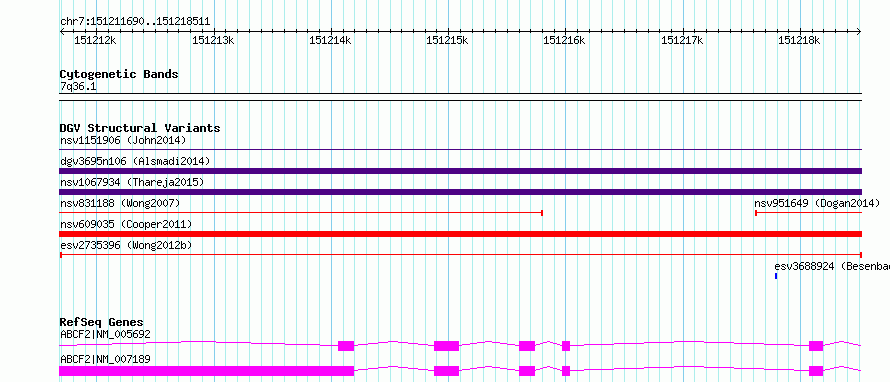Select NM_005692 exon near 151218k
The width and height of the screenshot is (890, 382).
(x=816, y=346)
